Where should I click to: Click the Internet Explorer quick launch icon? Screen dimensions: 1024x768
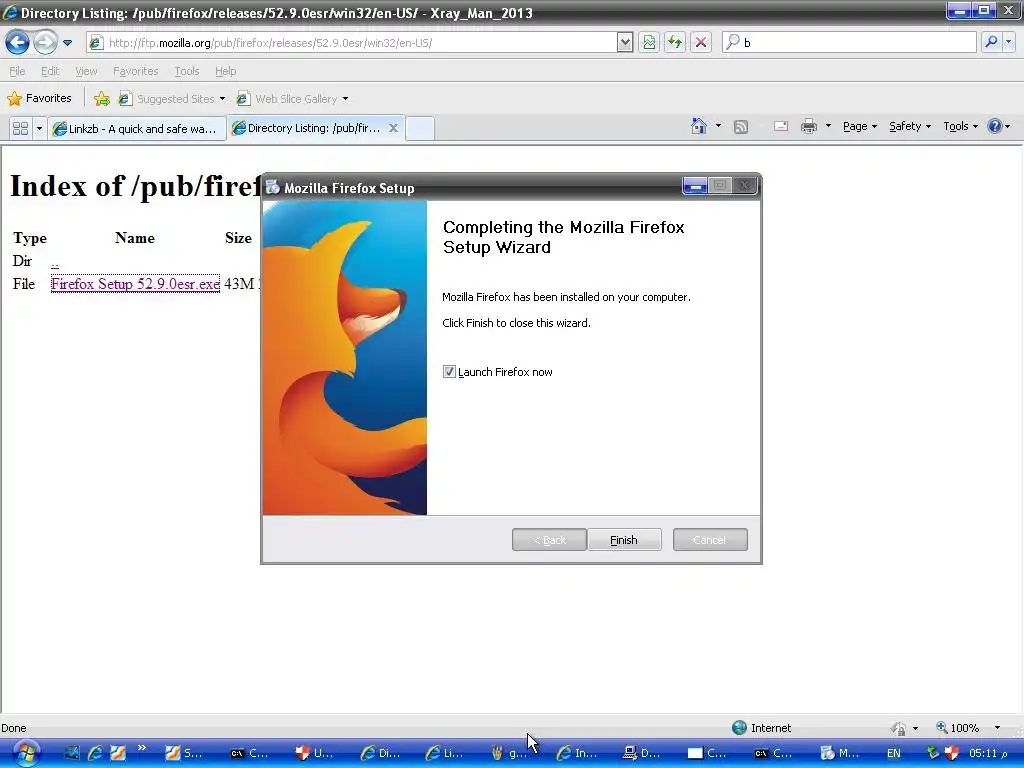point(95,753)
